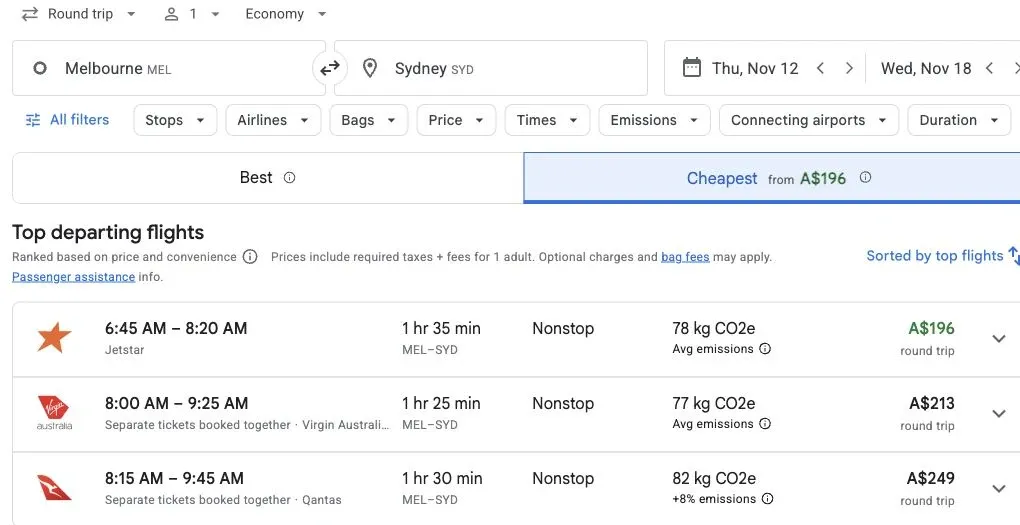Select the 8:15 AM – 9:45 AM flight
The width and height of the screenshot is (1020, 525).
[x=516, y=489]
